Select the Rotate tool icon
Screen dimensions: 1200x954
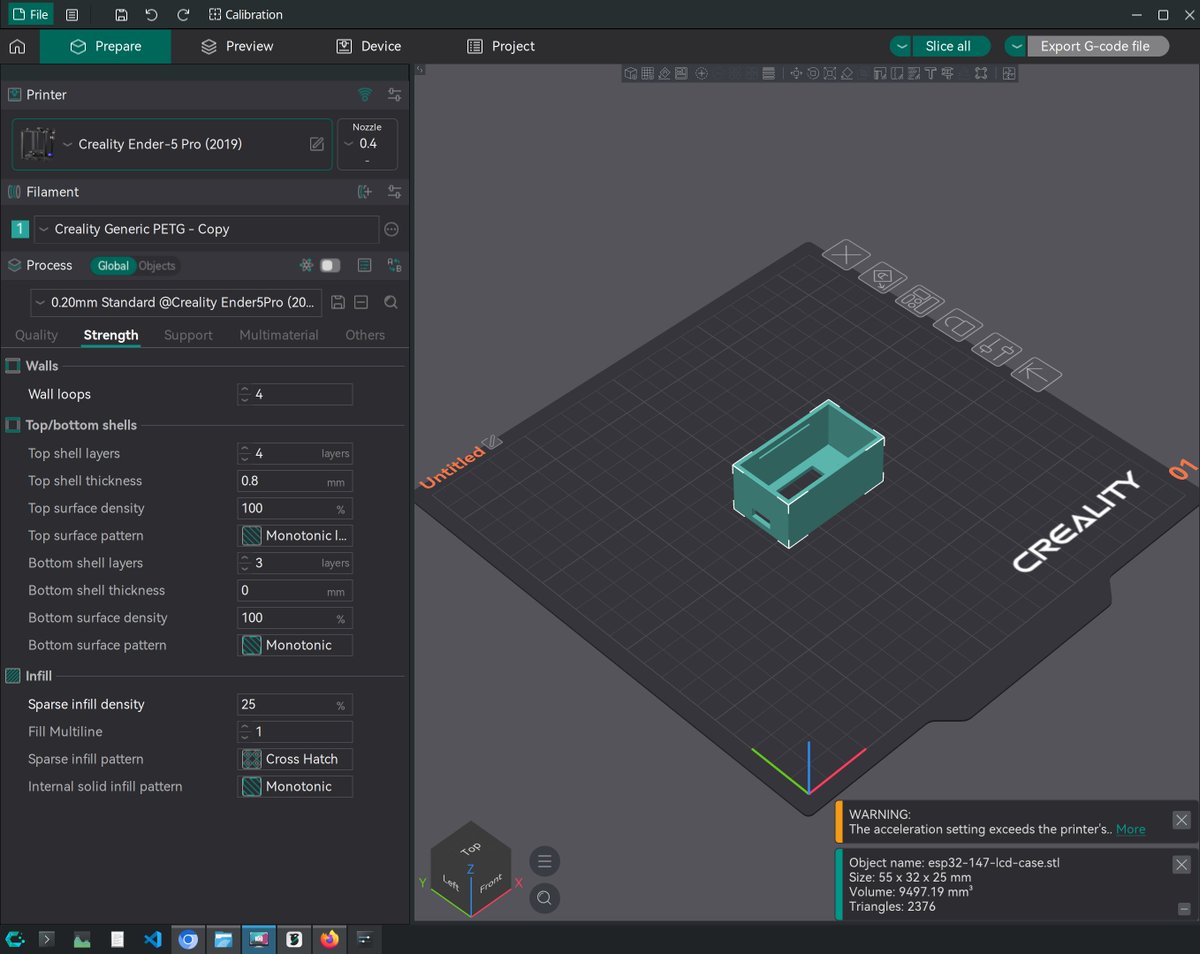tap(813, 73)
